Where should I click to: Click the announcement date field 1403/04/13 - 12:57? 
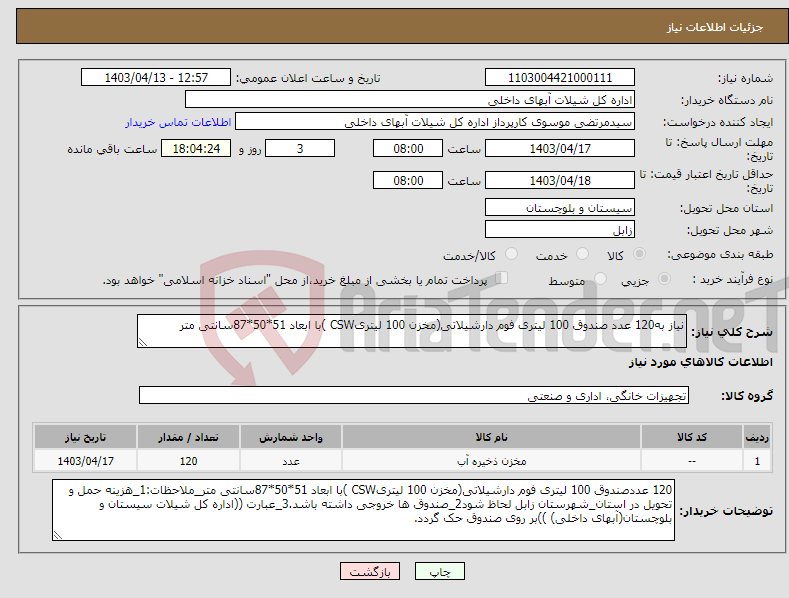click(156, 78)
